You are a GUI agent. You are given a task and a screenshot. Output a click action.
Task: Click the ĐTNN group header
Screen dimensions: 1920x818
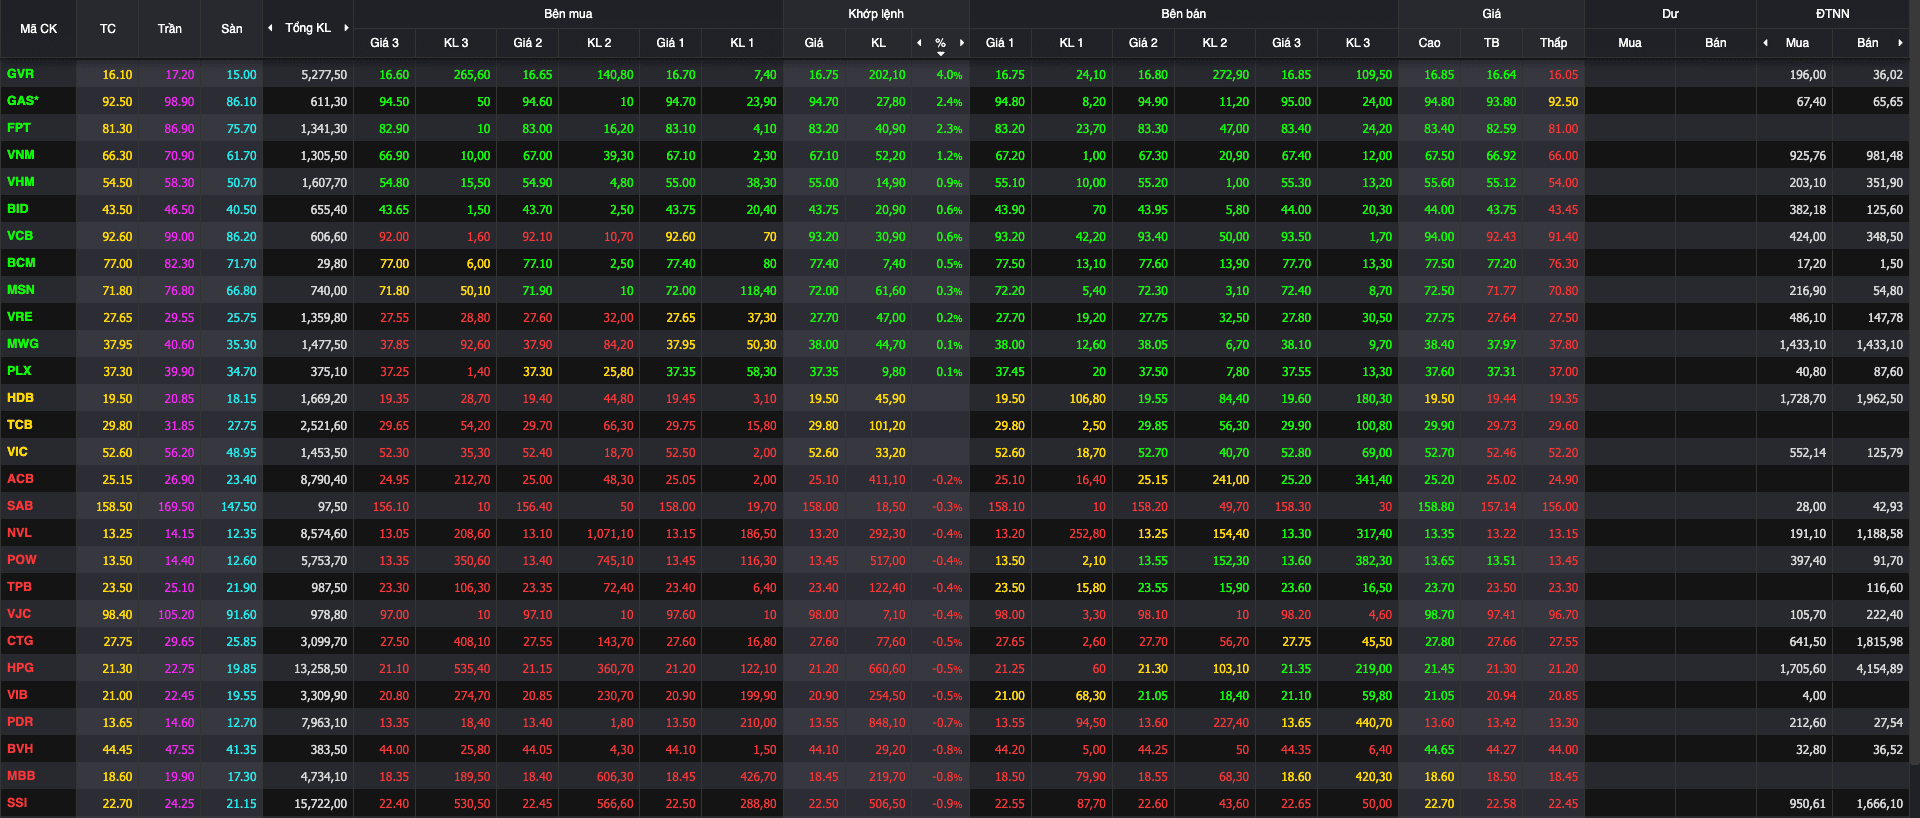[x=1833, y=14]
